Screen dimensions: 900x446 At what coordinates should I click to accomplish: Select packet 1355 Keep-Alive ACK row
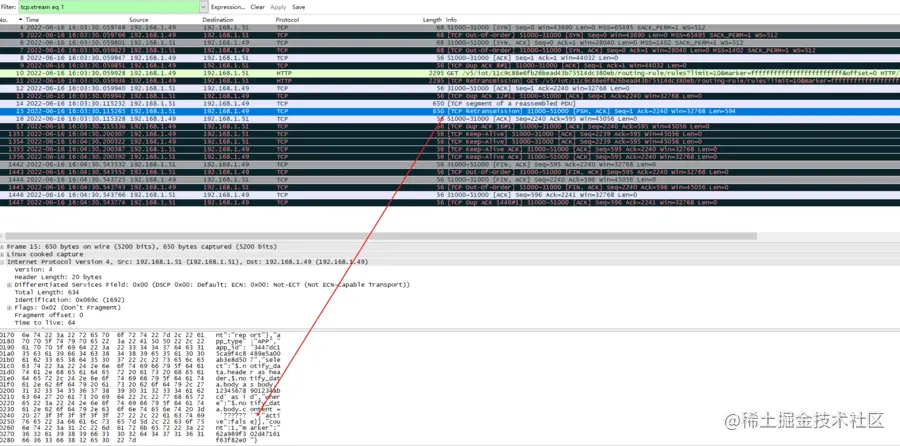tap(450, 149)
